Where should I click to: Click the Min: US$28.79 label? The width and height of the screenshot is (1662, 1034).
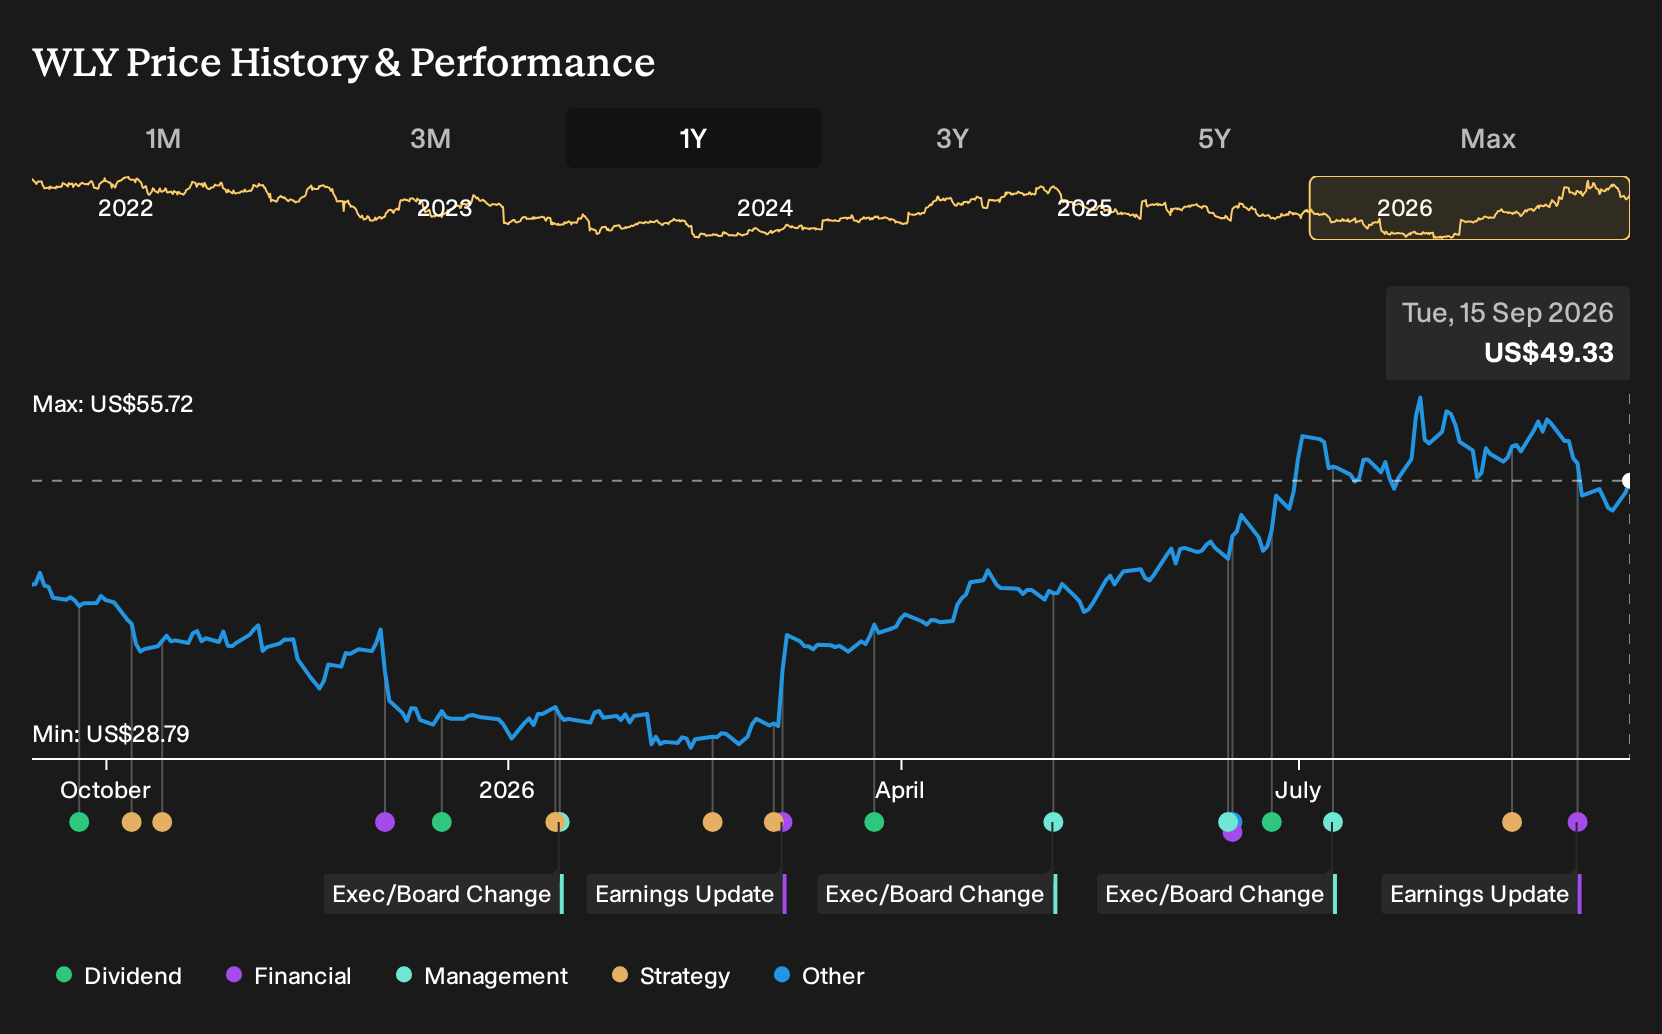(111, 734)
